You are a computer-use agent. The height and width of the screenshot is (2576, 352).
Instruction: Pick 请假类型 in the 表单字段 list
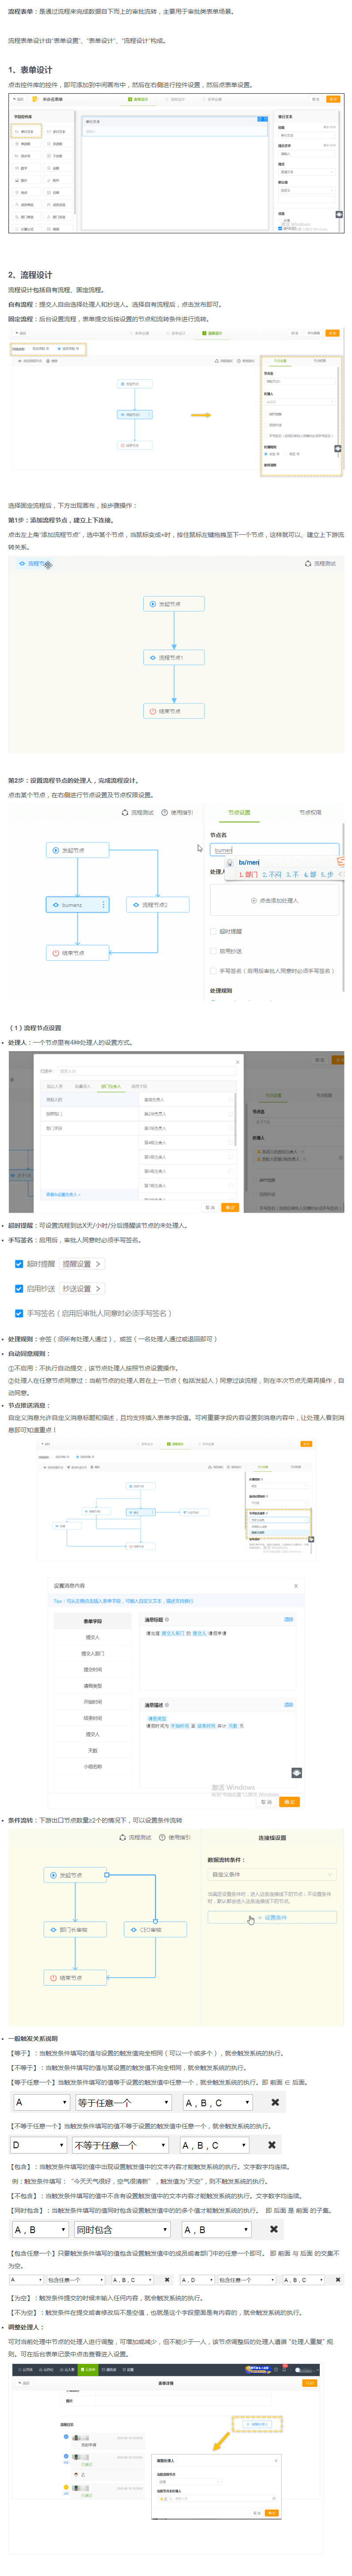coord(92,1685)
